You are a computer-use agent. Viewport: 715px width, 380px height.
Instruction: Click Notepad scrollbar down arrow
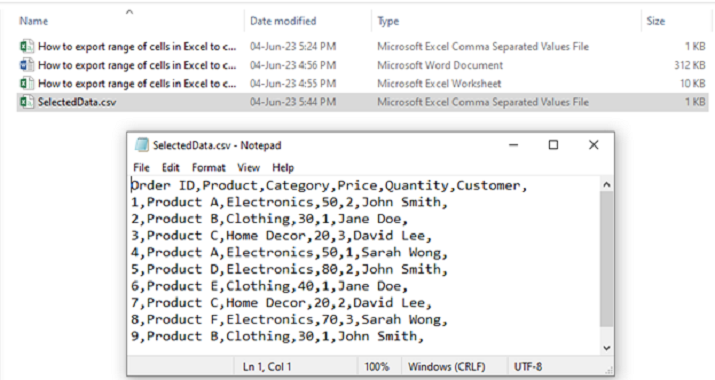(606, 348)
